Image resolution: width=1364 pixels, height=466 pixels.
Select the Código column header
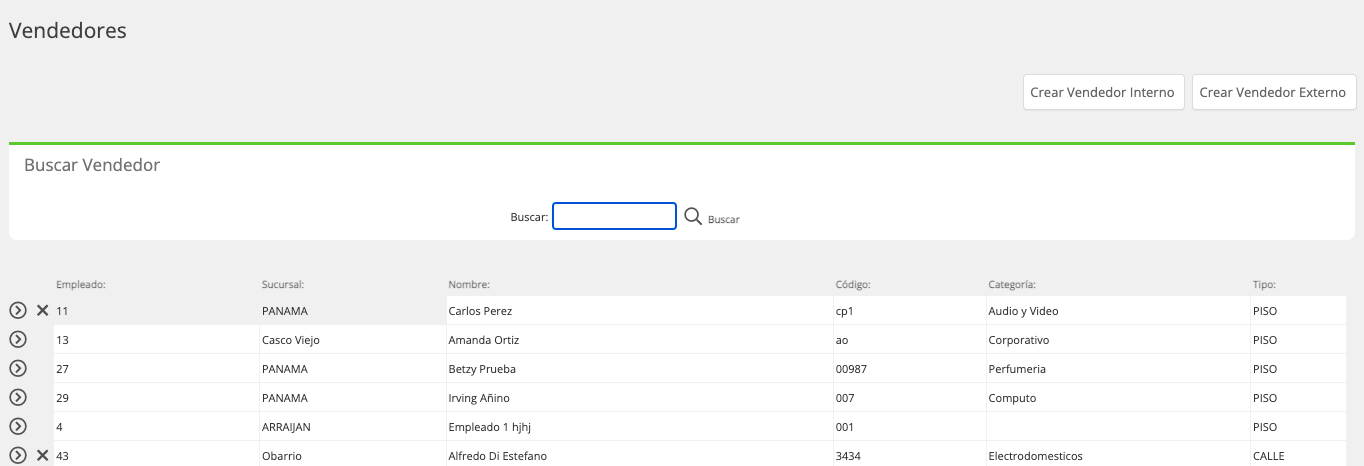[853, 285]
